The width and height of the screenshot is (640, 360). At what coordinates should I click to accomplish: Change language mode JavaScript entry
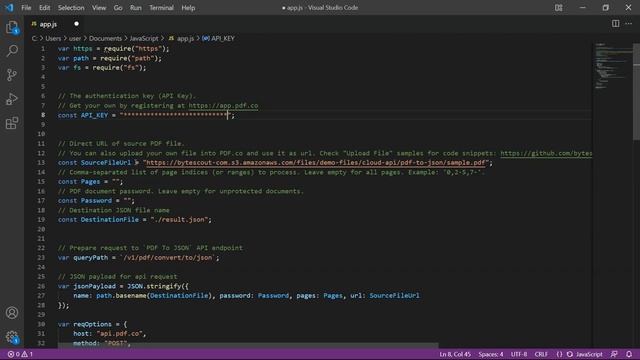coord(589,354)
